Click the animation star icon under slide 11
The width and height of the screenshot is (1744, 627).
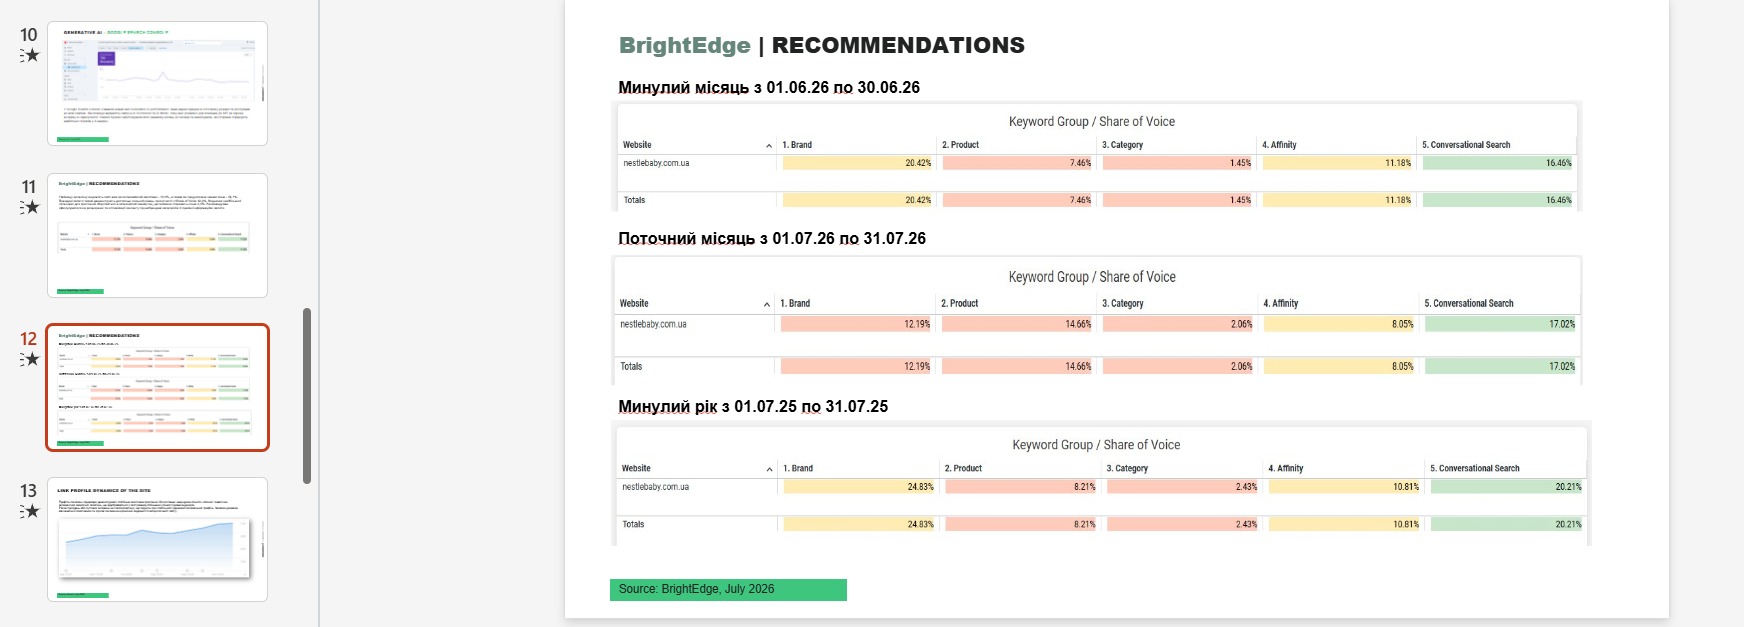(x=30, y=207)
